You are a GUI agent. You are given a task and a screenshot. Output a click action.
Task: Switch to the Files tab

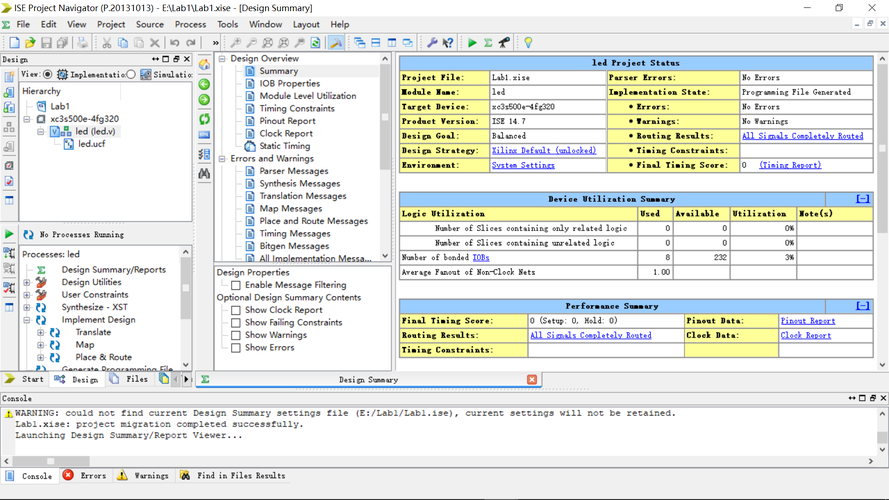tap(130, 379)
